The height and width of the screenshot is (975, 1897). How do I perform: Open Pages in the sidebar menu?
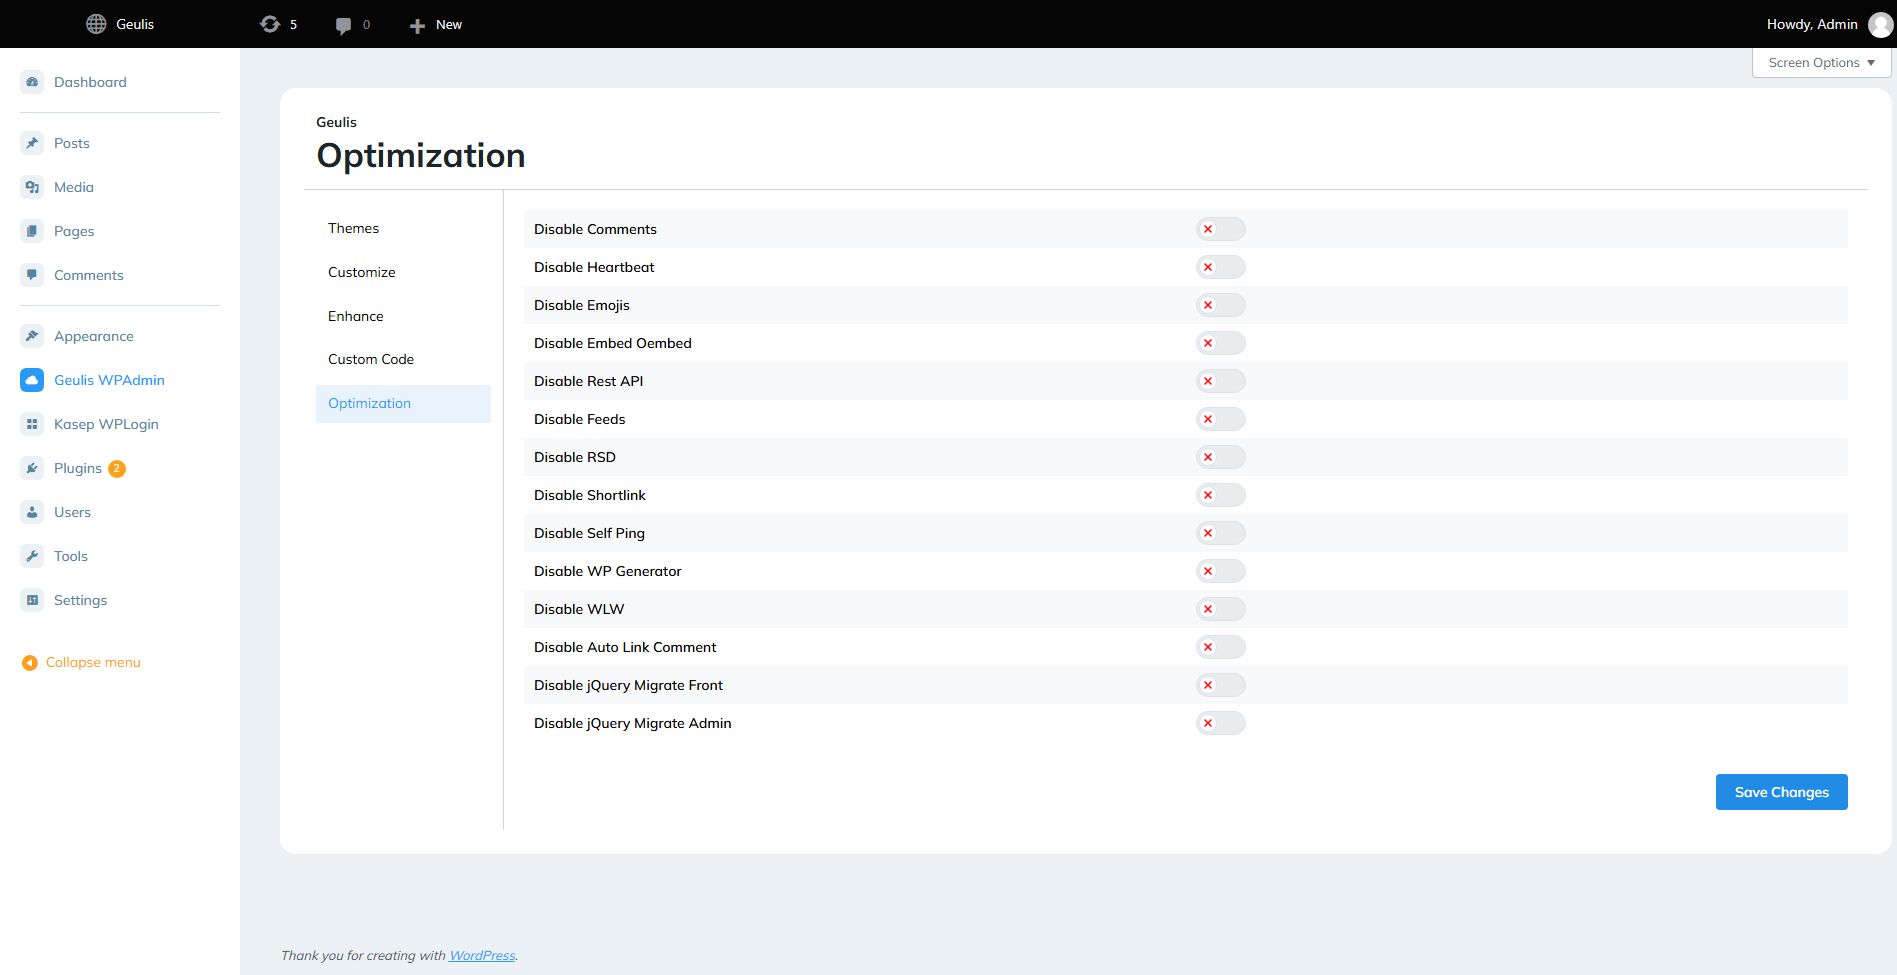point(74,231)
